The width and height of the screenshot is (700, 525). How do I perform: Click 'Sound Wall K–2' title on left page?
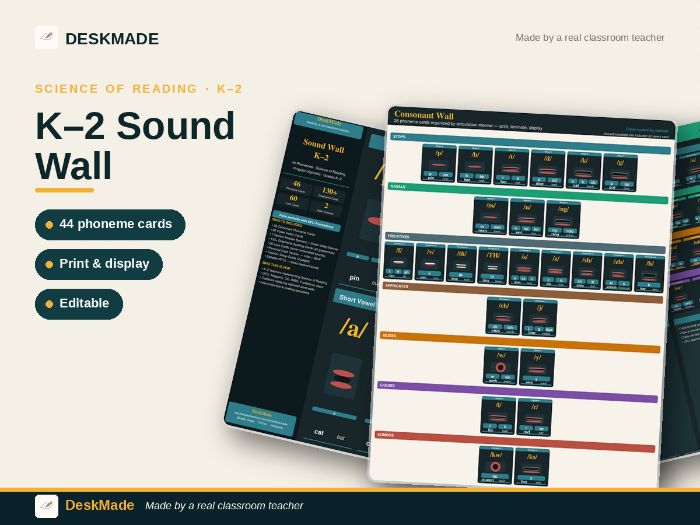(323, 150)
